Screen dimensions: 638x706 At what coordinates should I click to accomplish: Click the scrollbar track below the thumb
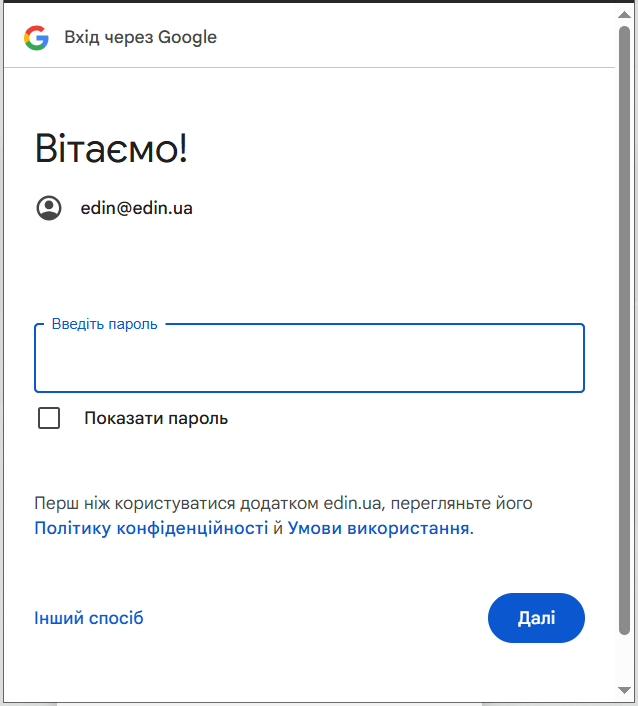pos(625,660)
